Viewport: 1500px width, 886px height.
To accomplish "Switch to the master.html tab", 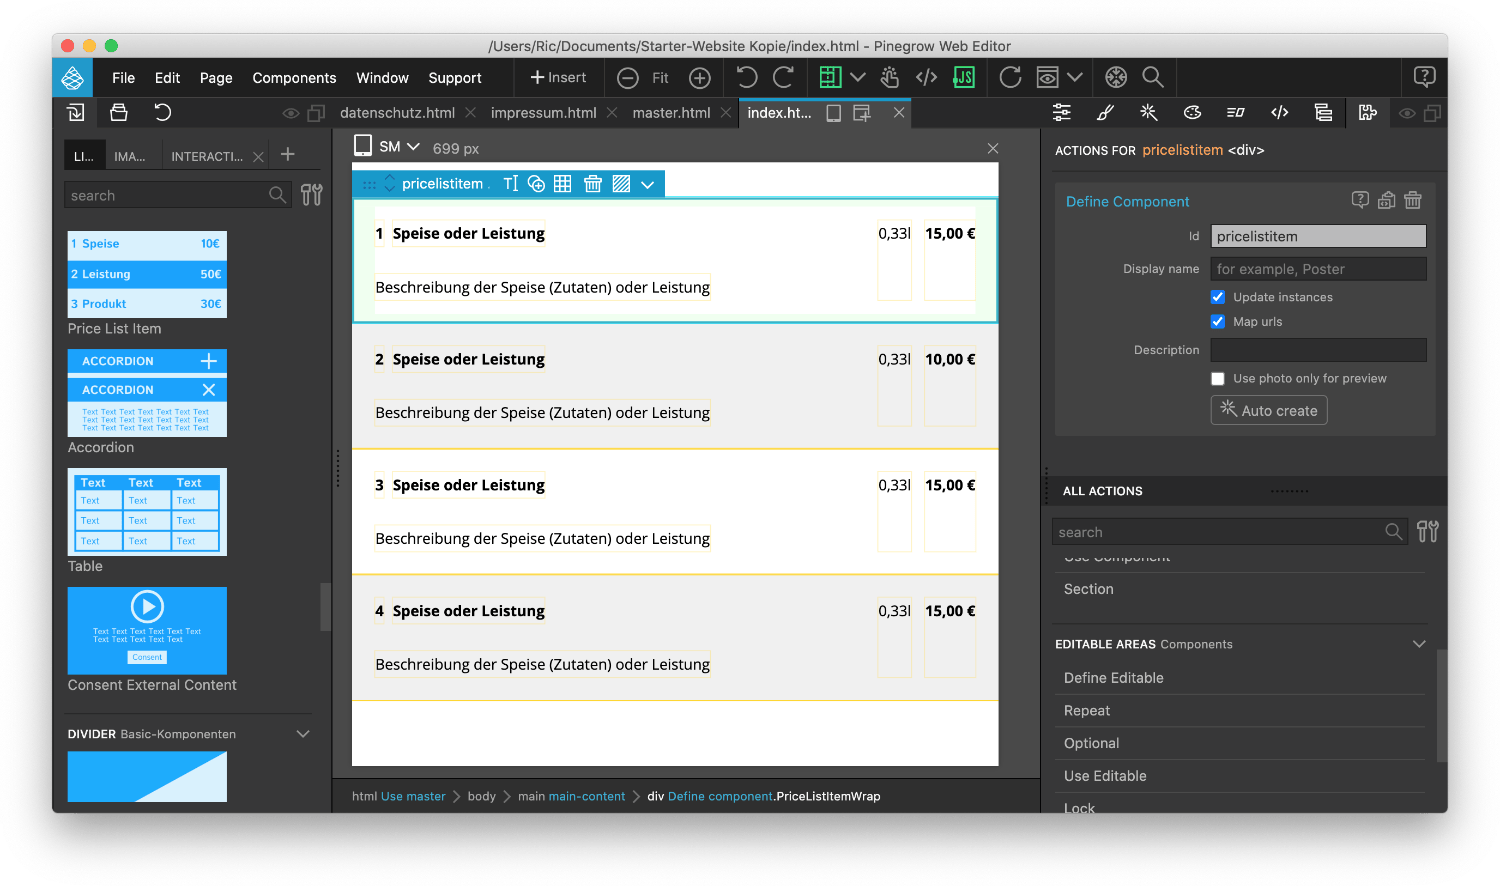I will tap(671, 113).
